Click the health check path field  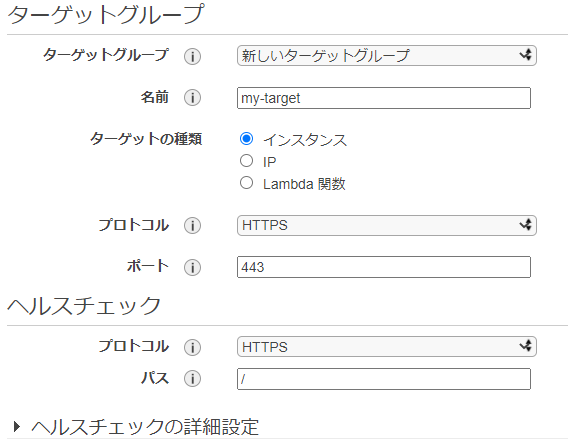pos(384,379)
